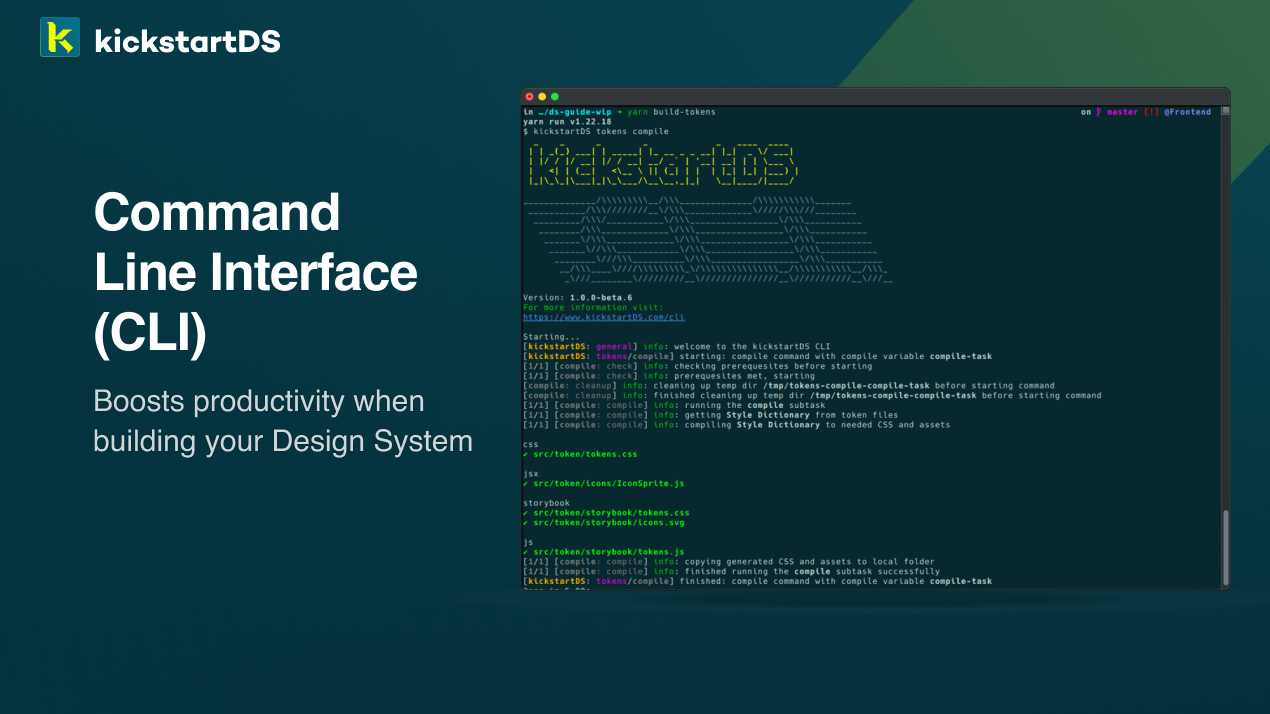The width and height of the screenshot is (1270, 714).
Task: Click the terminal vertical scrollbar thumb
Action: 1225,547
